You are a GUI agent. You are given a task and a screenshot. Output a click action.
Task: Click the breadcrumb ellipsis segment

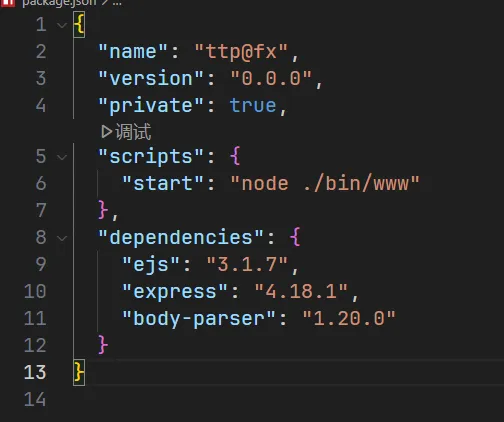117,3
